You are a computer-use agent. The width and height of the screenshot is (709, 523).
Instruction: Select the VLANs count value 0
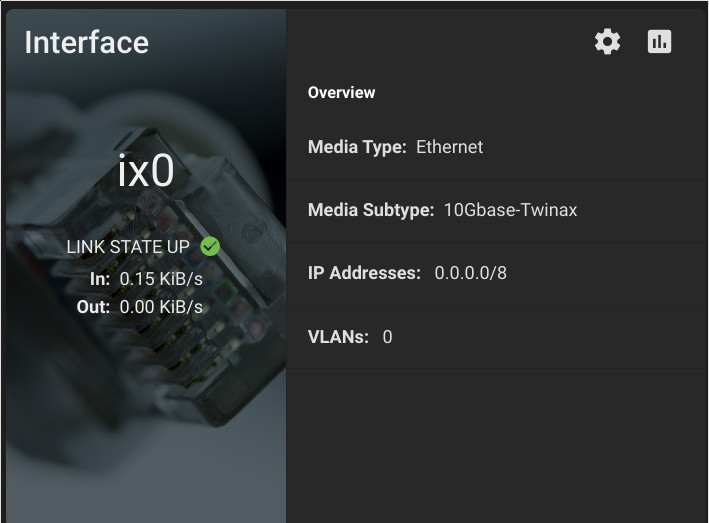388,337
